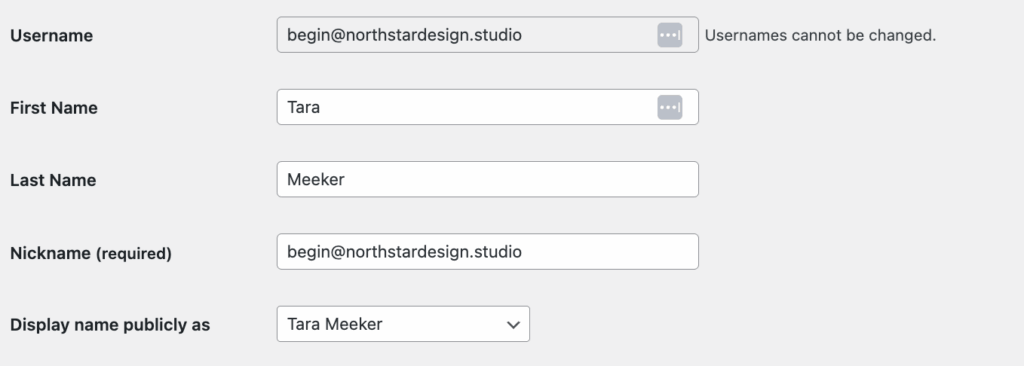This screenshot has width=1024, height=366.
Task: Click the "First Name" field label
Action: tap(54, 108)
